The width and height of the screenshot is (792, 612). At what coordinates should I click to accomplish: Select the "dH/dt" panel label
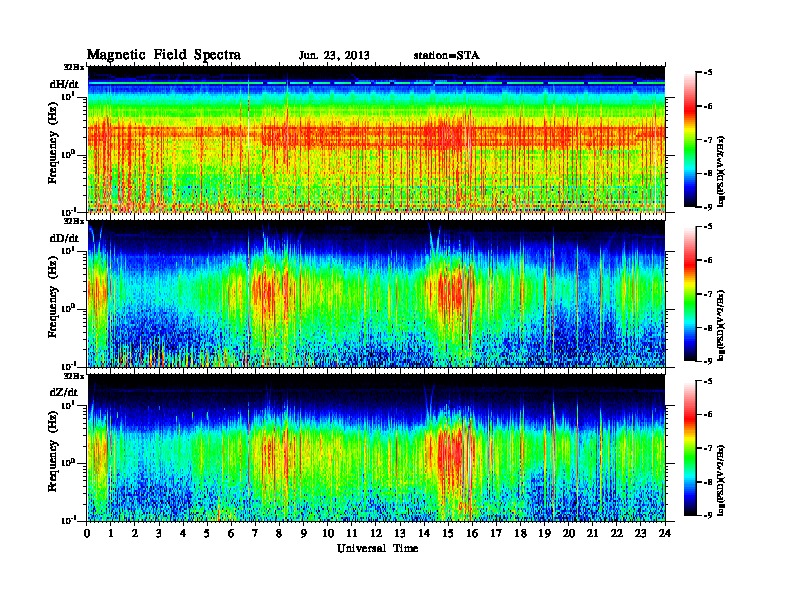point(64,84)
